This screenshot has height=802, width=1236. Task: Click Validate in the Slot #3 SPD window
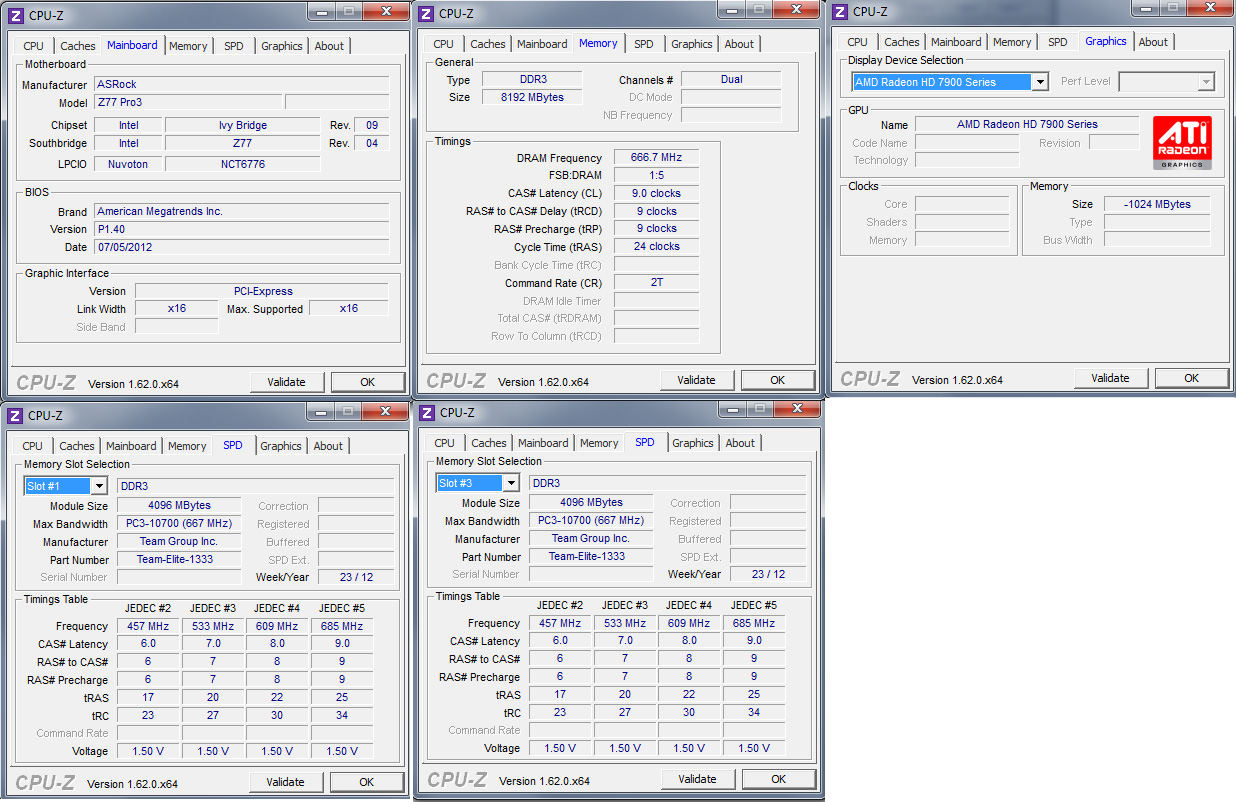697,779
